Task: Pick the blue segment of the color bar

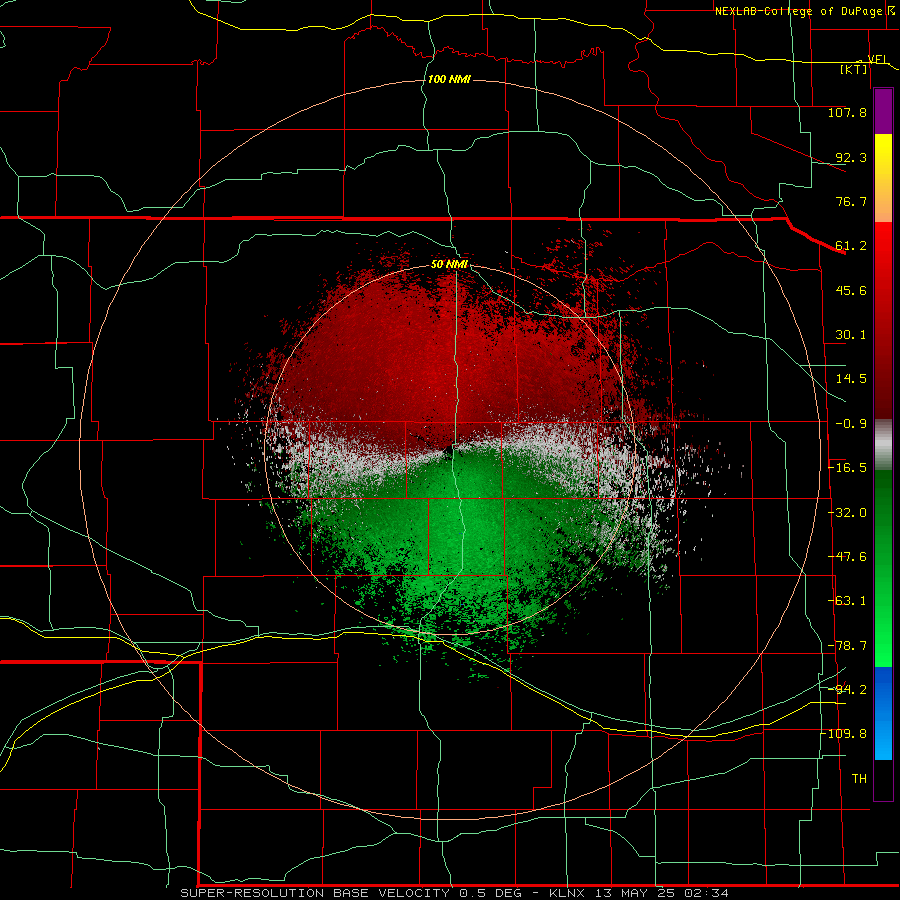Action: coord(883,713)
